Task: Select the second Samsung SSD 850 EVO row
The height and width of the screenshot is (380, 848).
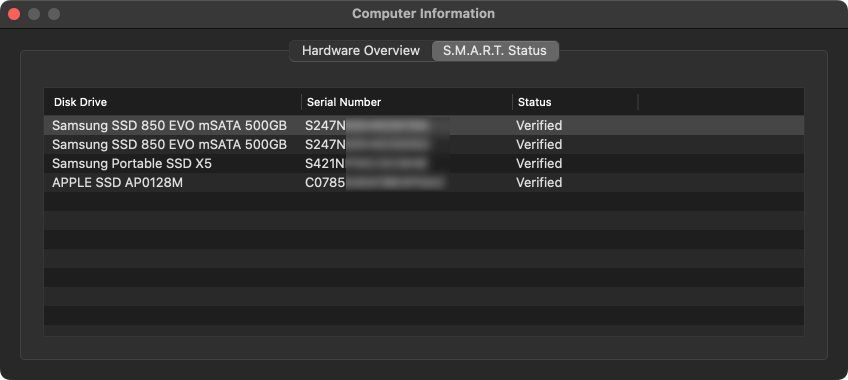Action: [x=424, y=144]
